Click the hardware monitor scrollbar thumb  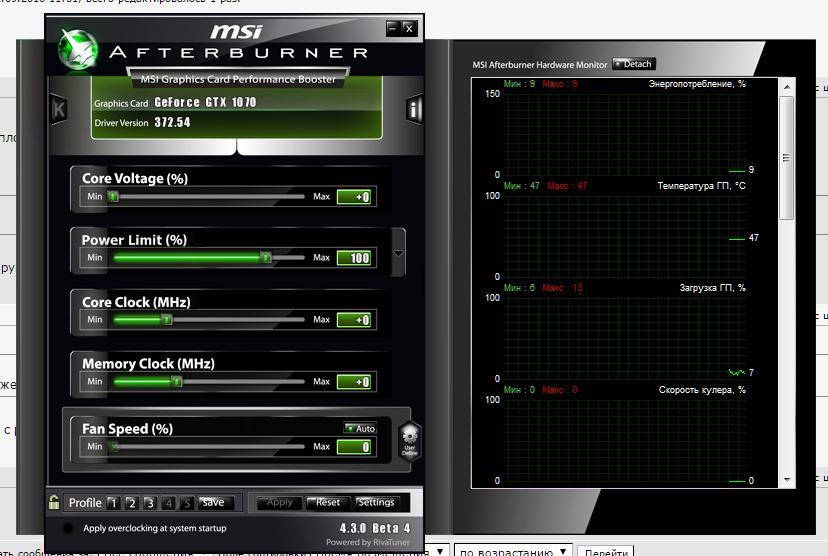787,157
